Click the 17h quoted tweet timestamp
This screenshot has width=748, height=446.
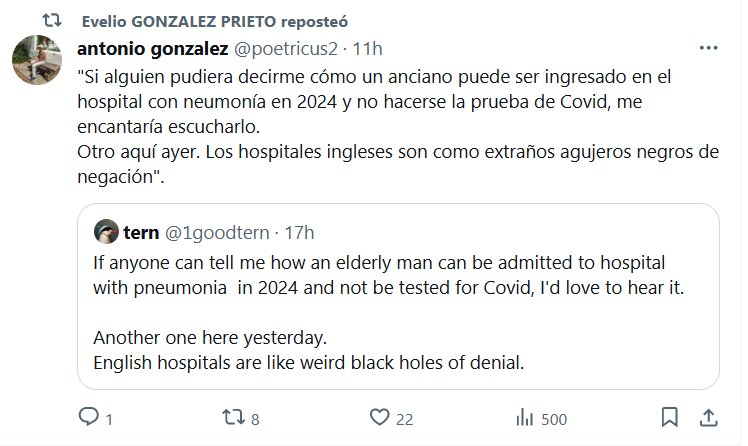(299, 232)
